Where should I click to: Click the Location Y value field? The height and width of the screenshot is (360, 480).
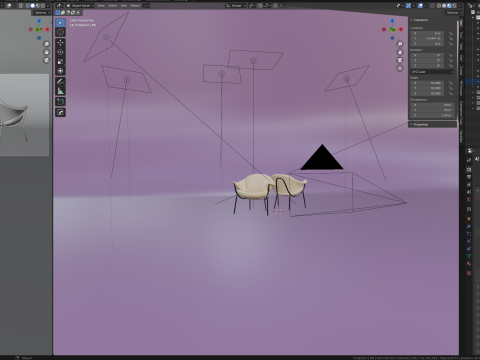pos(427,38)
